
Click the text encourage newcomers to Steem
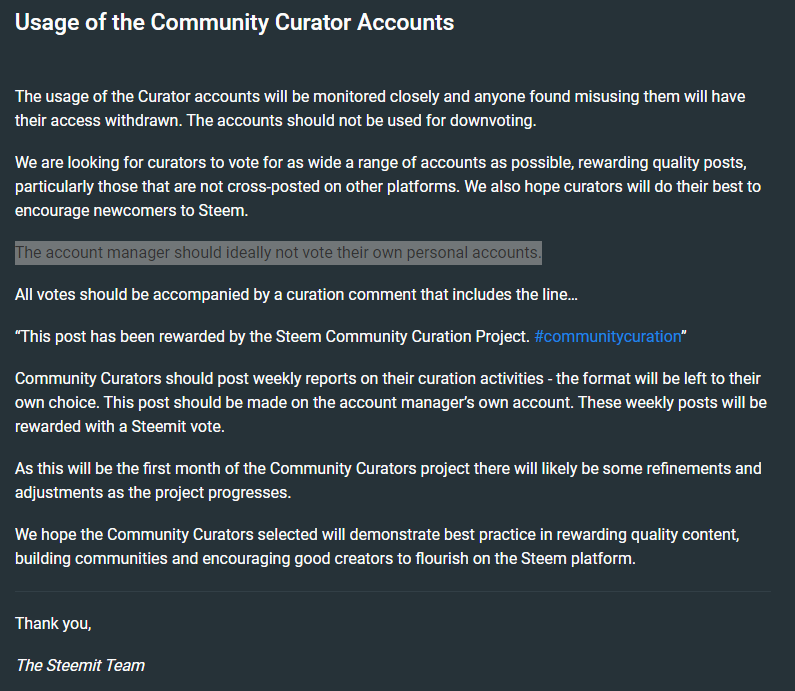(132, 210)
